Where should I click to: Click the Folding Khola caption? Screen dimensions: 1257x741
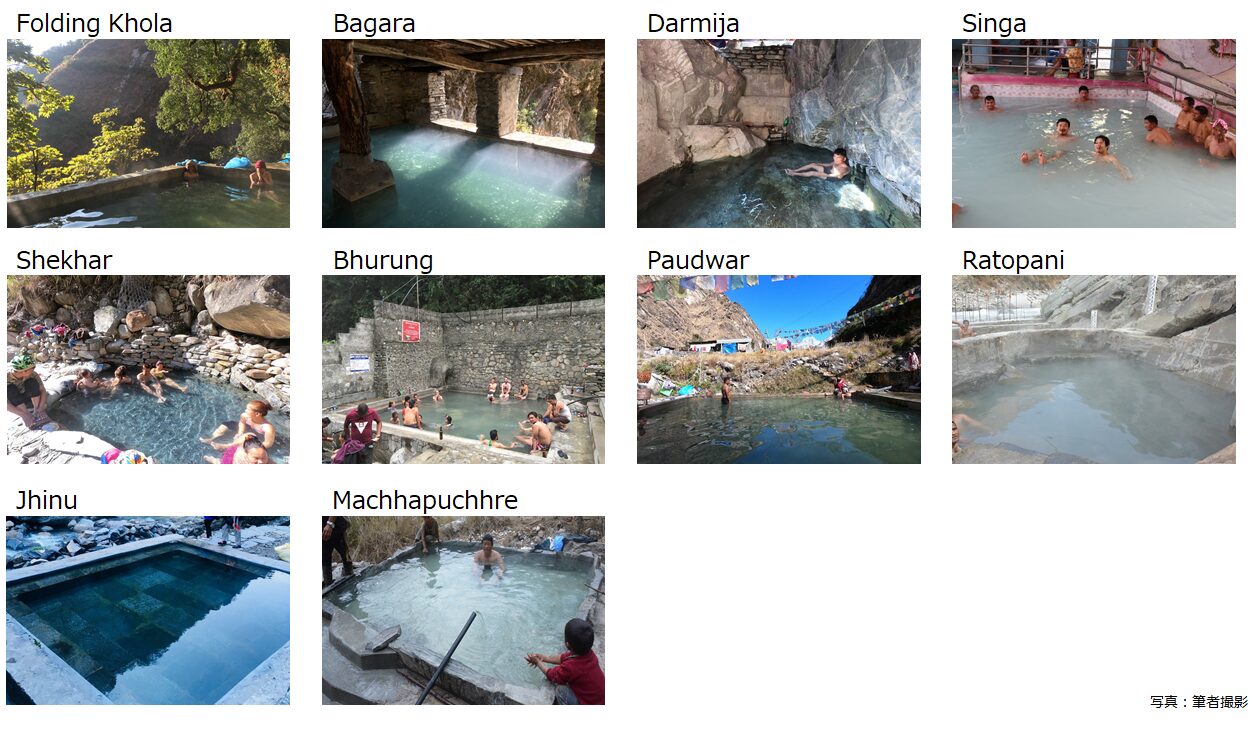pyautogui.click(x=94, y=24)
